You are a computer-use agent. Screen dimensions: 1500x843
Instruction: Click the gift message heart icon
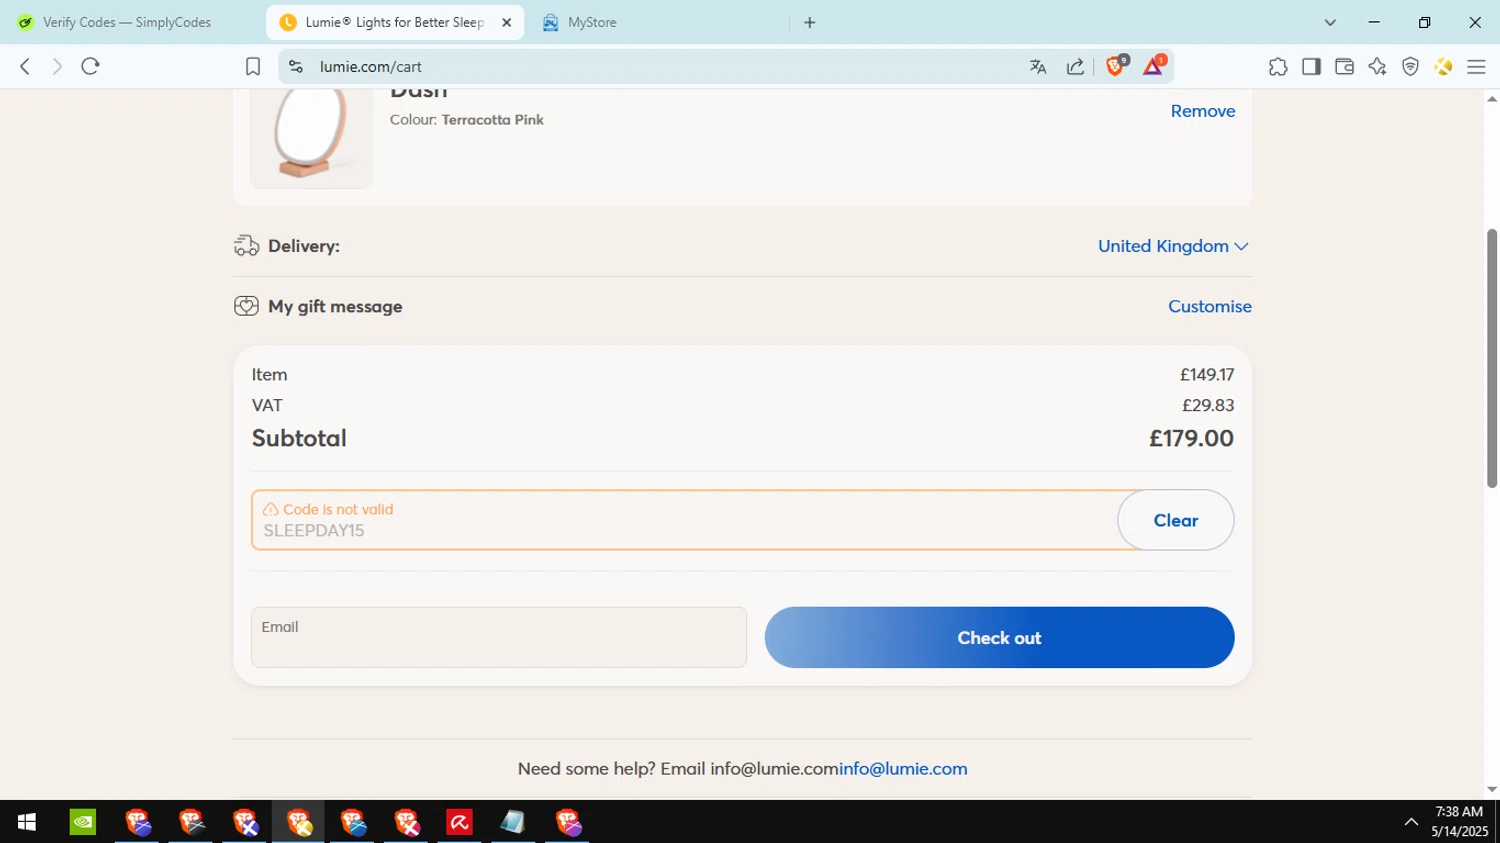246,306
